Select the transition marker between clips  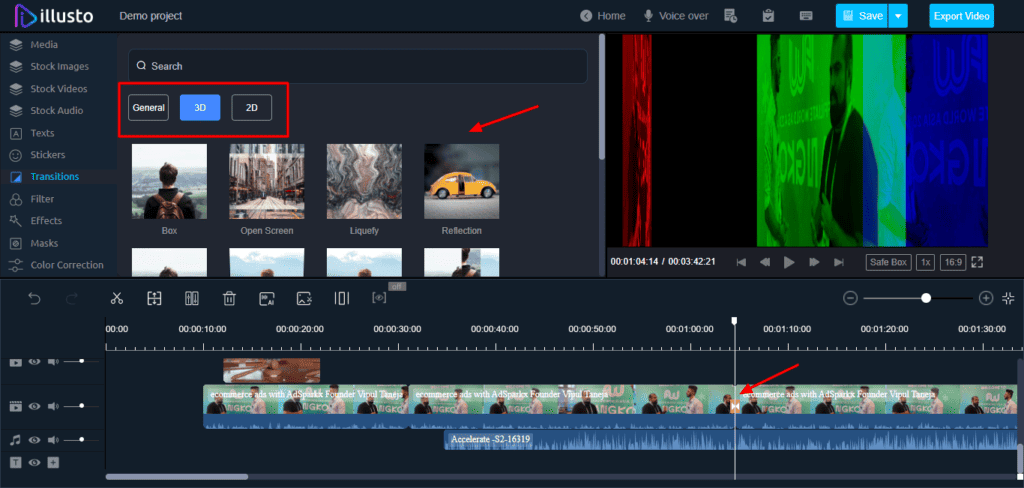click(735, 406)
